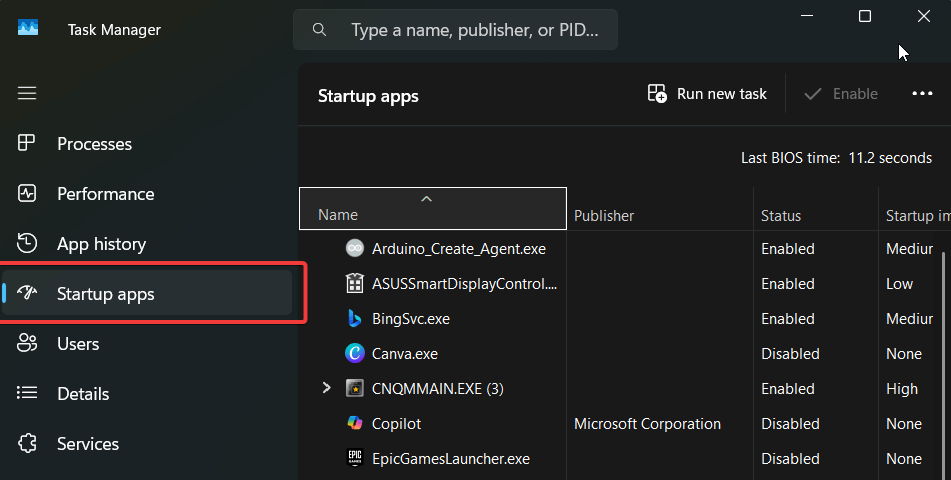
Task: Open the three-dot more options menu
Action: coord(922,93)
